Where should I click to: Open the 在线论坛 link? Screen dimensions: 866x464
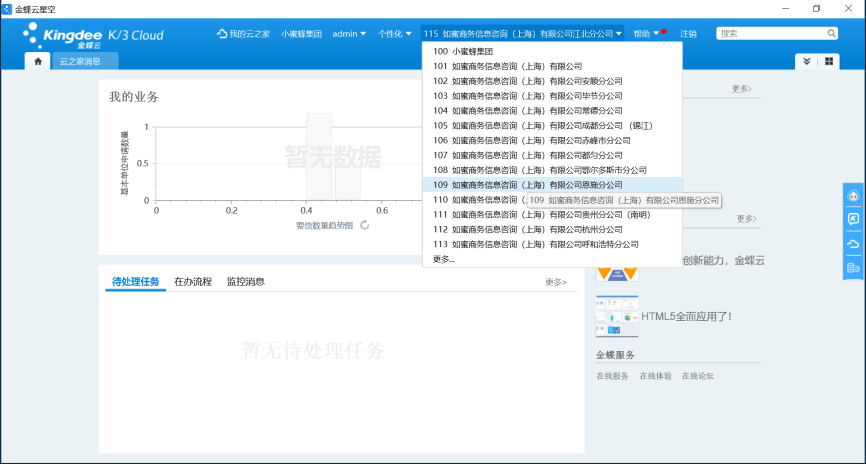click(698, 376)
